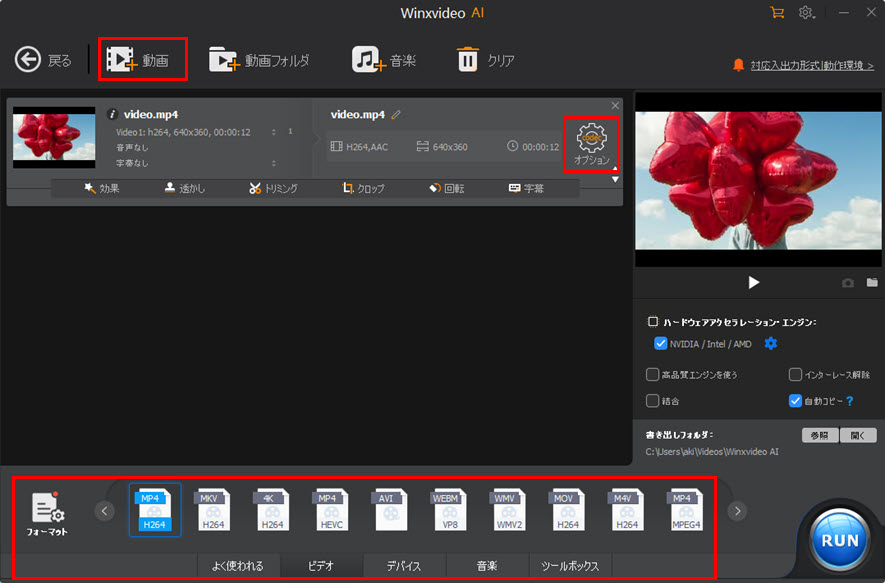This screenshot has height=583, width=885.
Task: Select MKV H264 format
Action: 213,510
